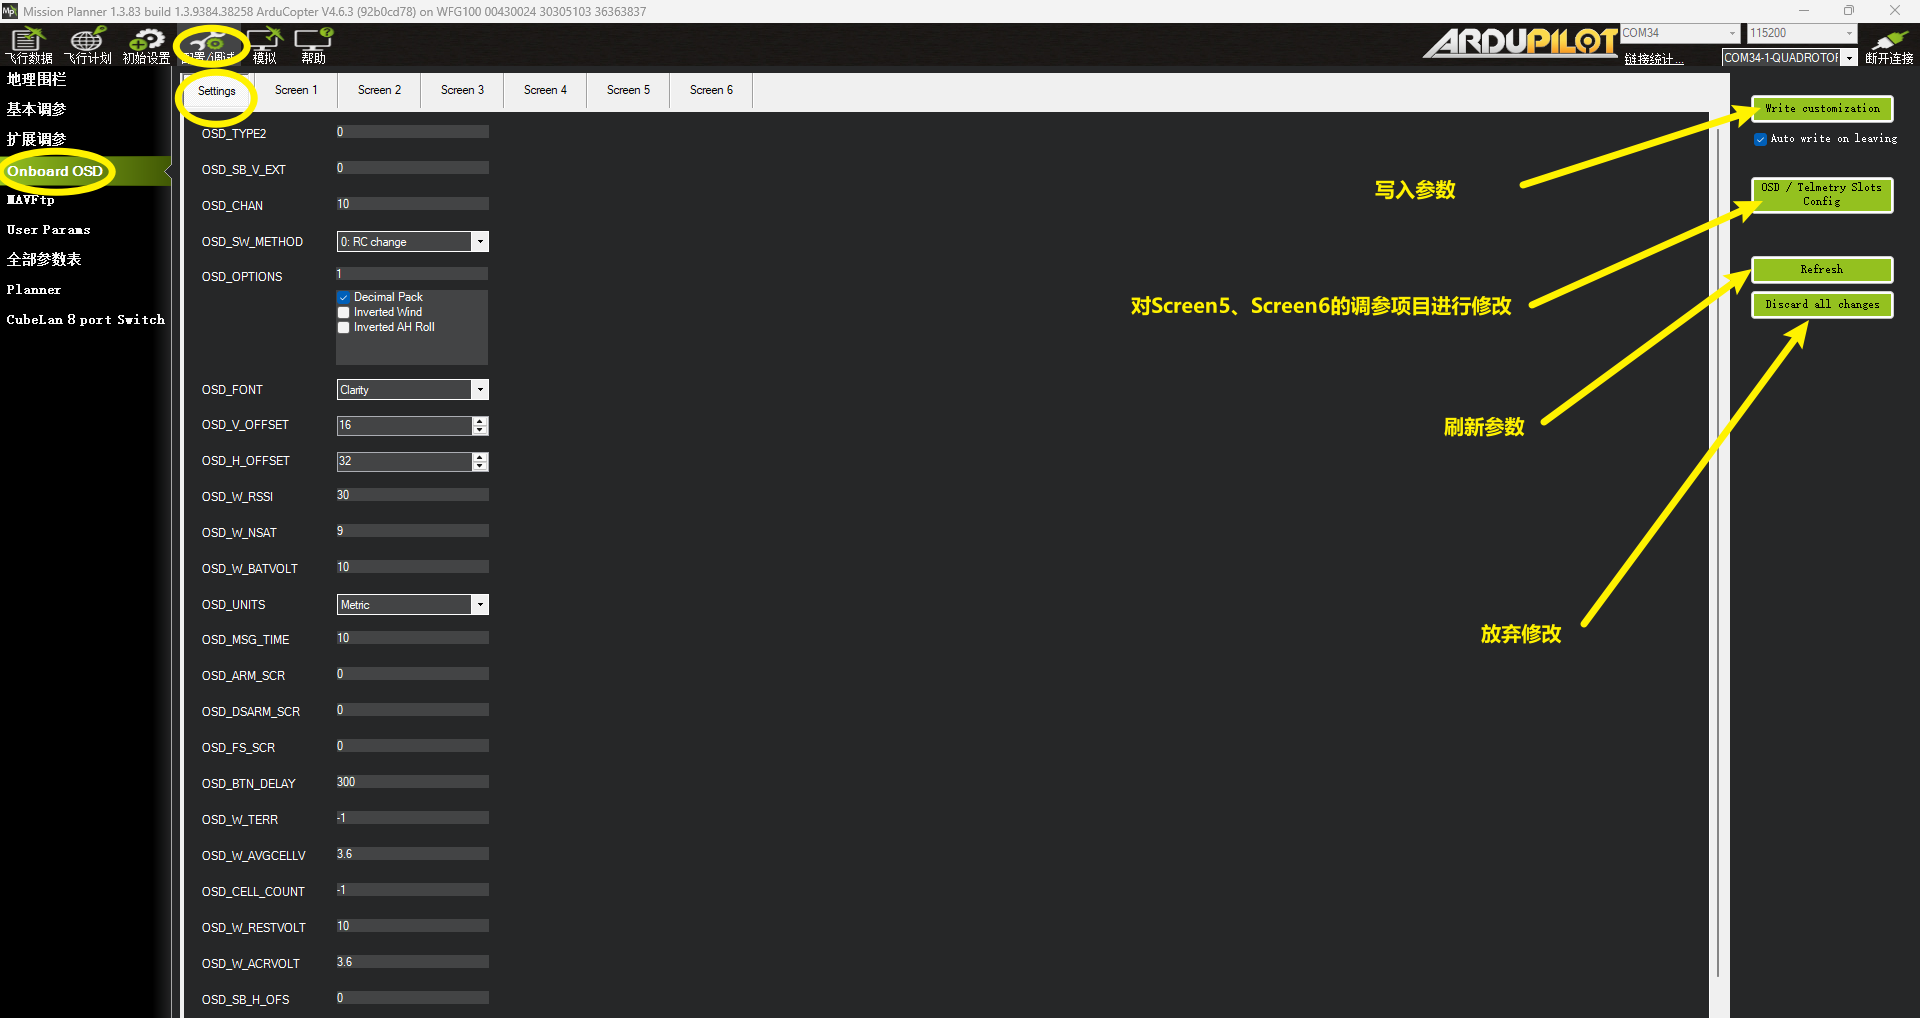Toggle Auto write on leaving checkbox
Image resolution: width=1920 pixels, height=1018 pixels.
coord(1760,139)
